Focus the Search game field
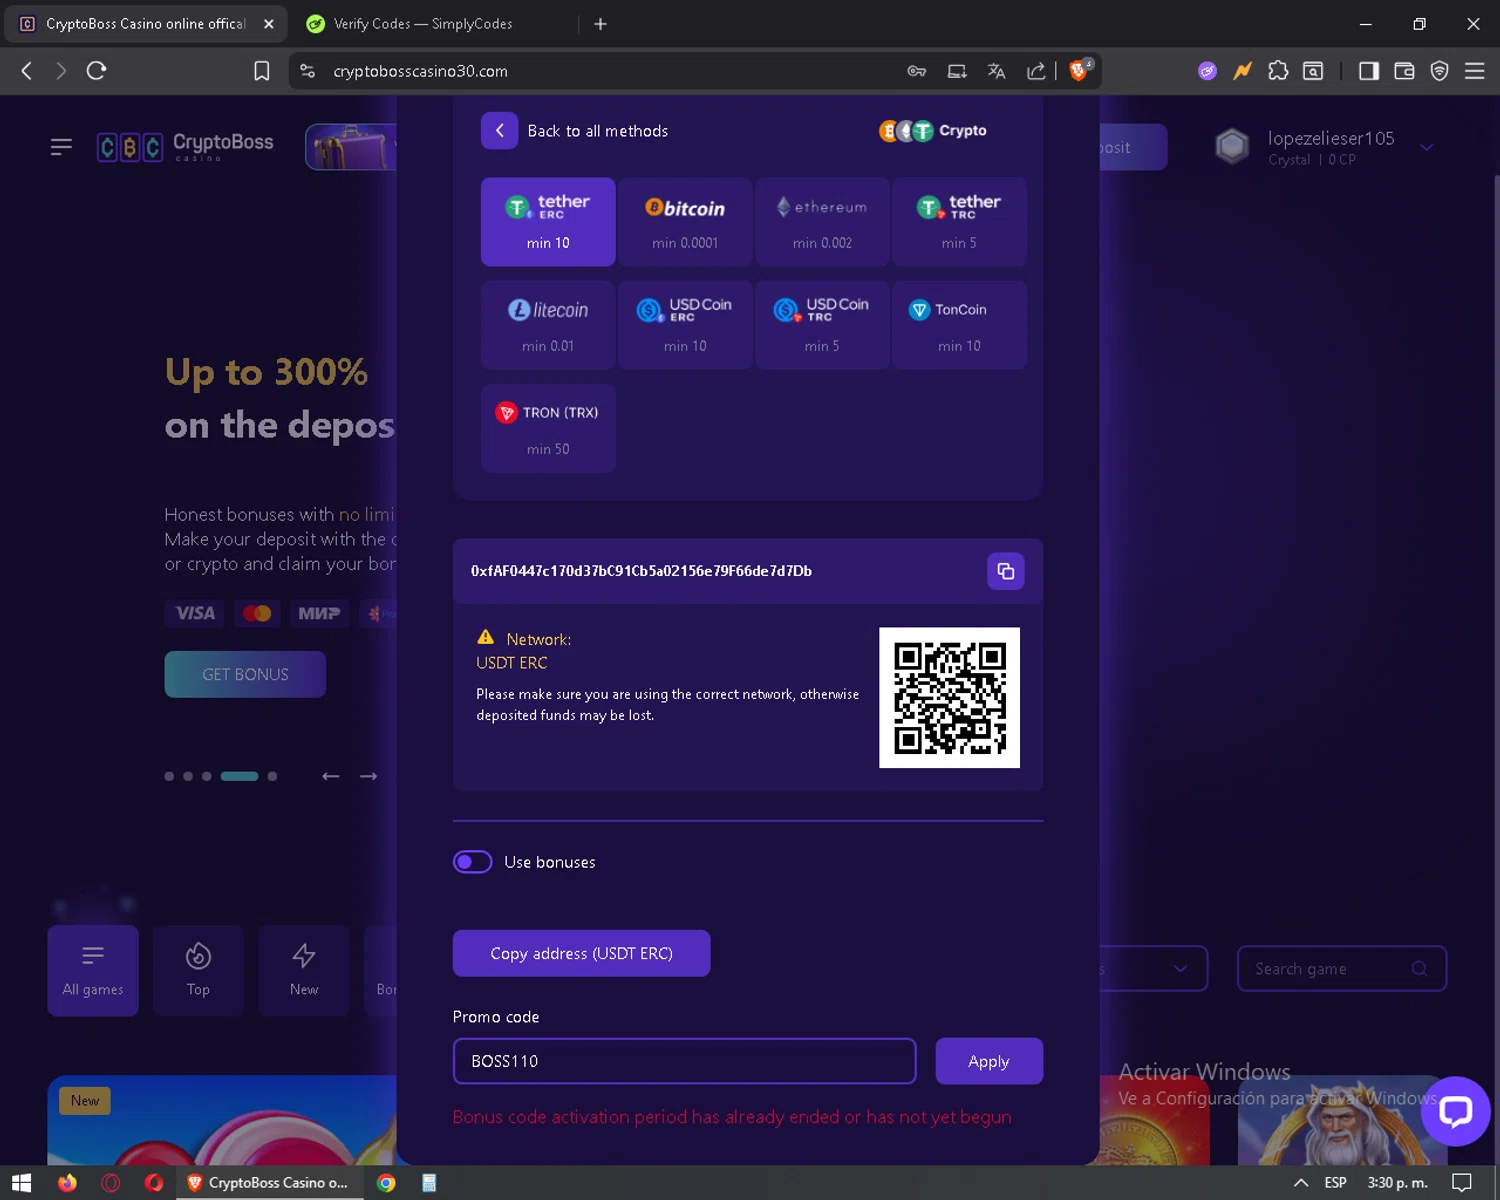 pos(1341,968)
